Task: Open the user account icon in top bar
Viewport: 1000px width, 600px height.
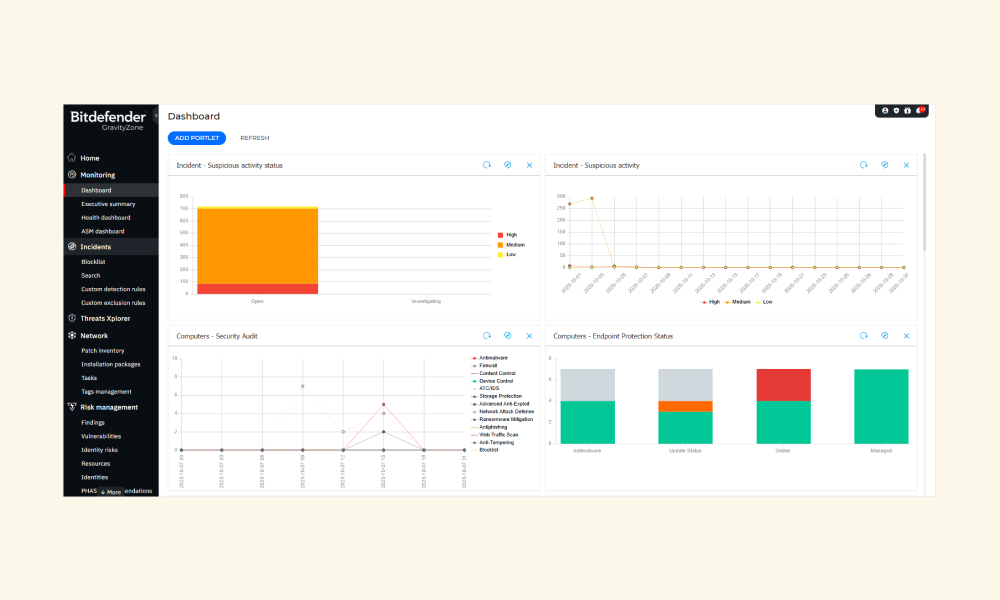Action: (x=885, y=111)
